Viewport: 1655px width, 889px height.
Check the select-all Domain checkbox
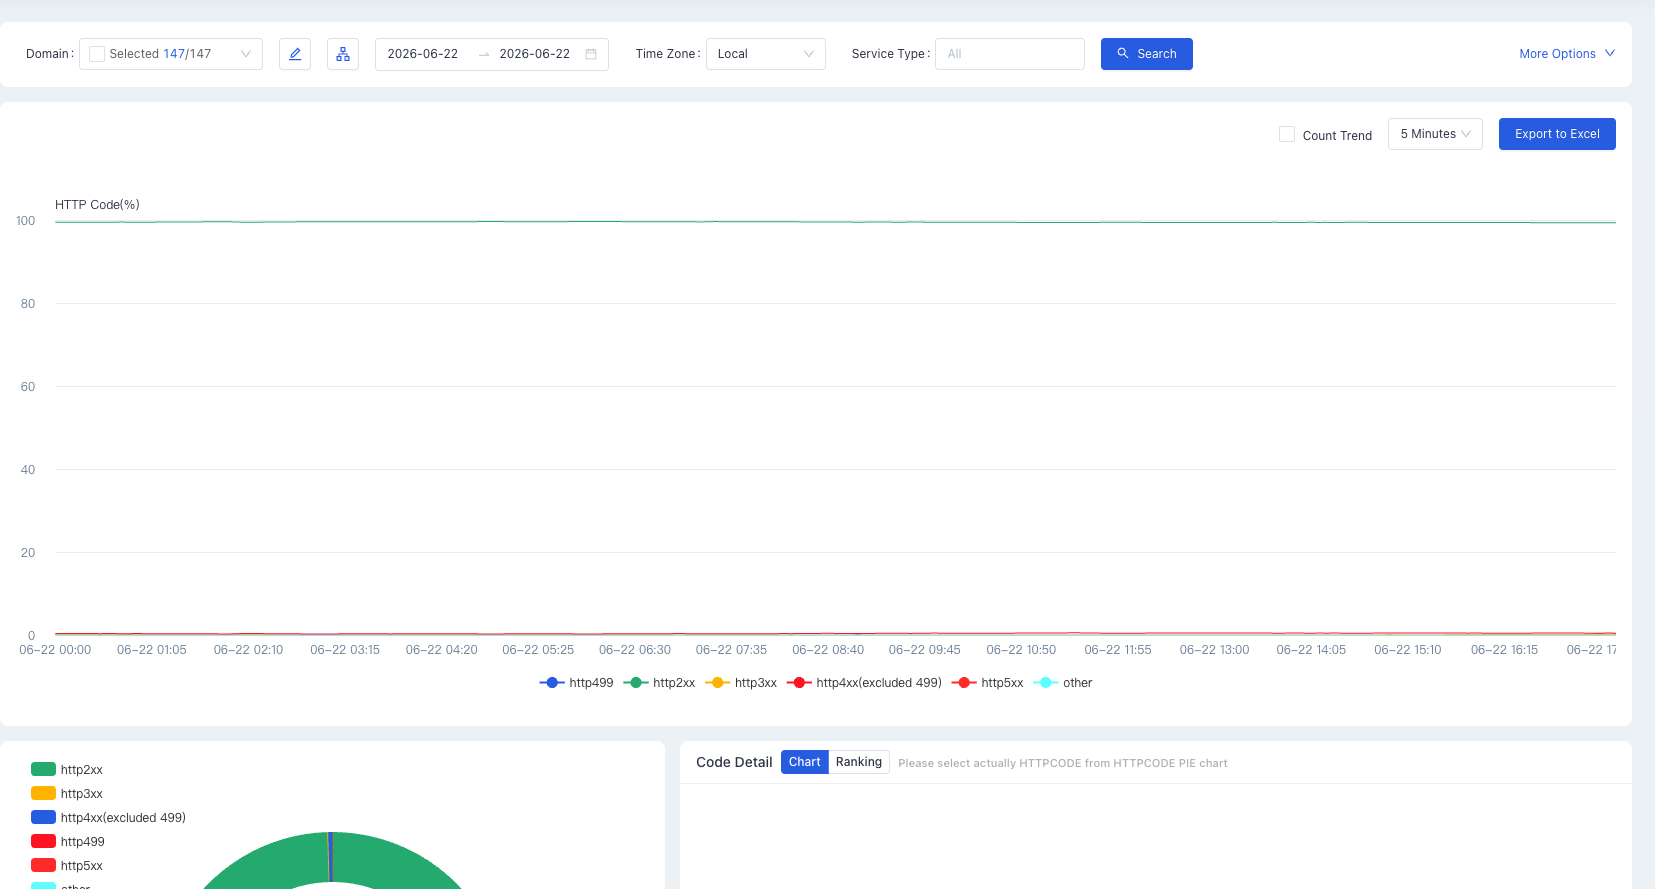coord(97,54)
